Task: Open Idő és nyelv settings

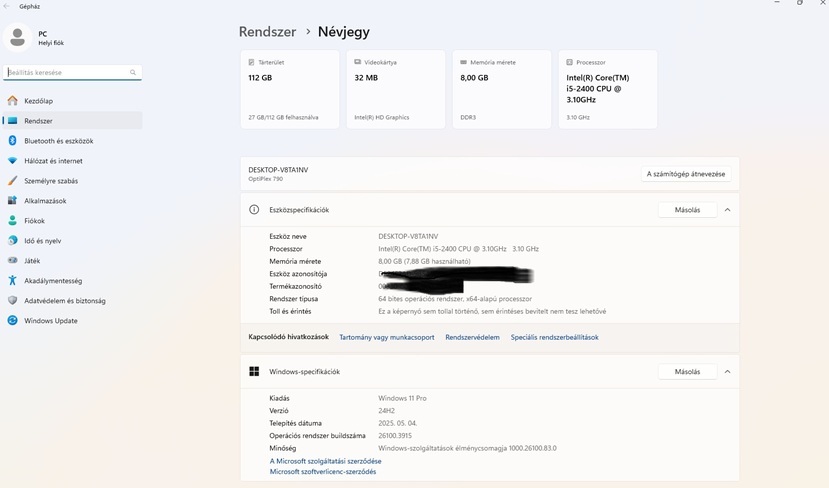Action: [x=72, y=241]
